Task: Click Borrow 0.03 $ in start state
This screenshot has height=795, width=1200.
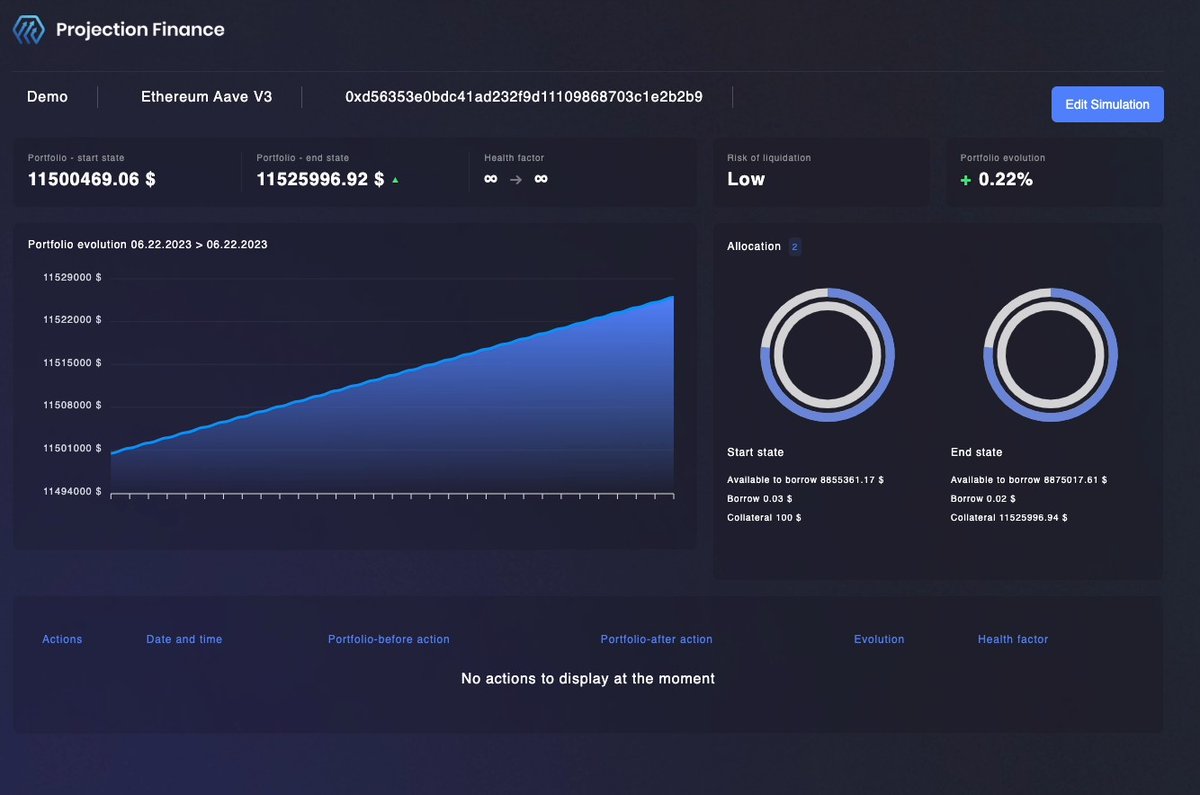Action: coord(759,499)
